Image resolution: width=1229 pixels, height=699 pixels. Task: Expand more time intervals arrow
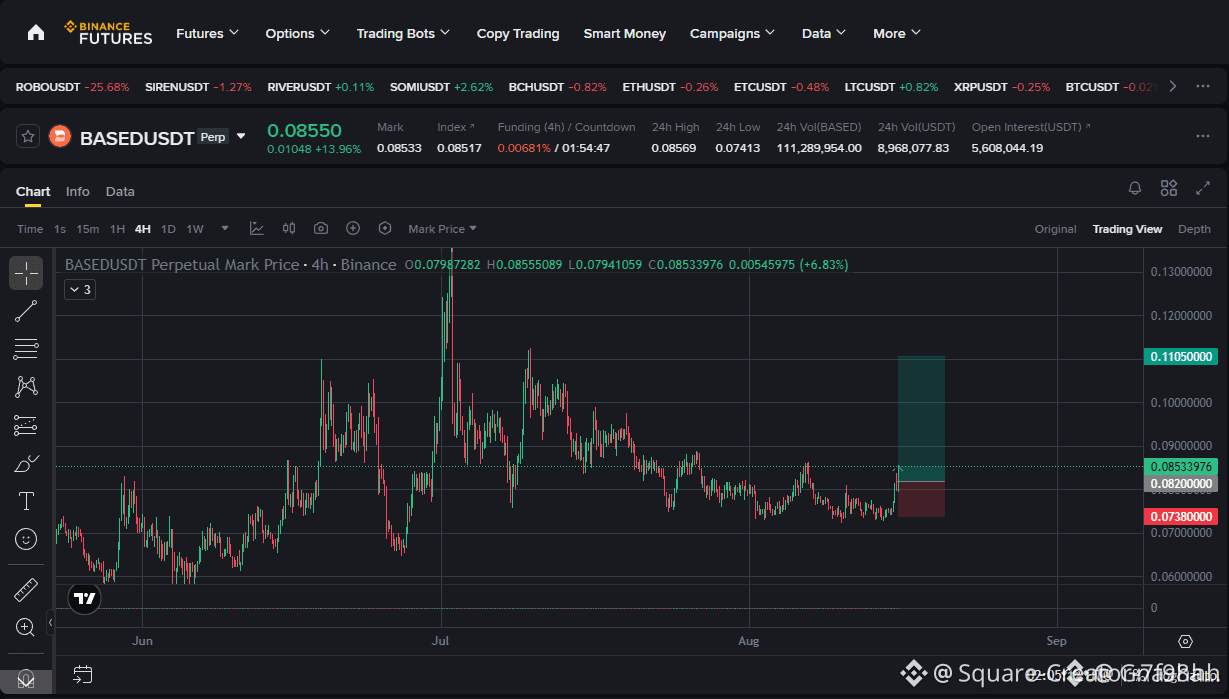click(225, 229)
